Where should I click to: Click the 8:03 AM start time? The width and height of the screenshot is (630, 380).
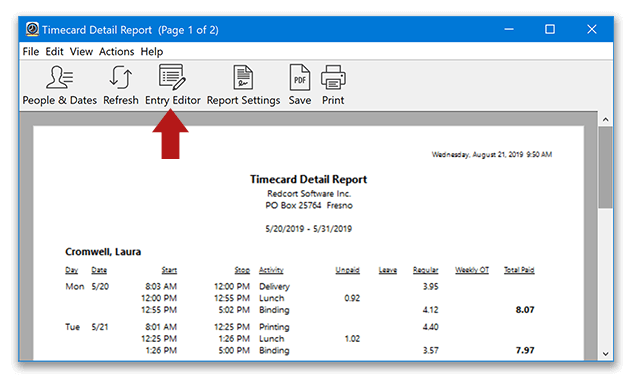pyautogui.click(x=161, y=286)
